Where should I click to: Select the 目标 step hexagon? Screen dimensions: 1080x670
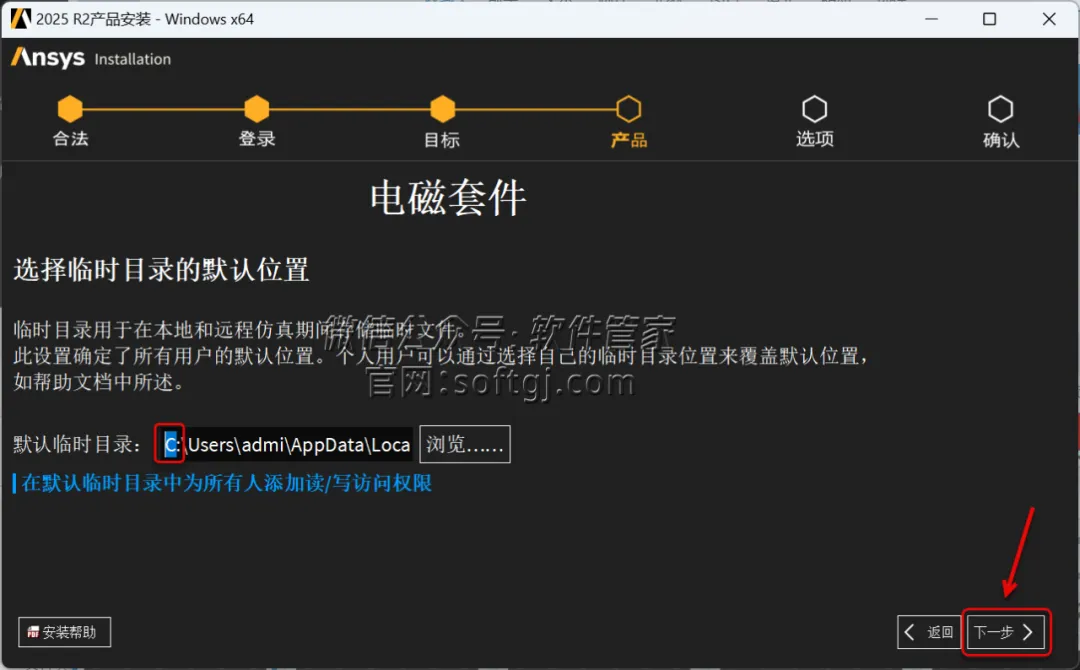pos(443,108)
